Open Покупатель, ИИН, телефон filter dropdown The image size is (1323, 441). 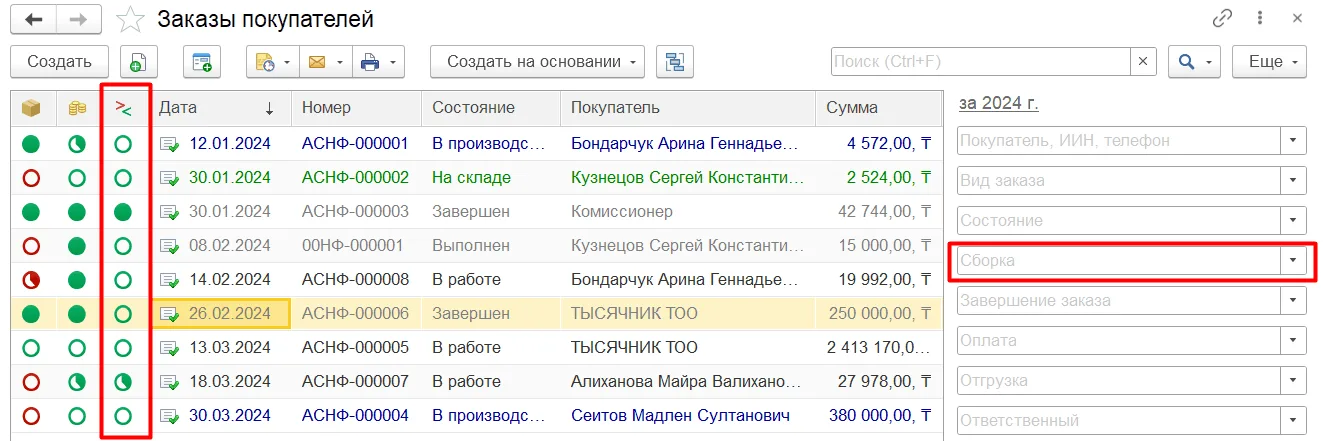pyautogui.click(x=1294, y=141)
